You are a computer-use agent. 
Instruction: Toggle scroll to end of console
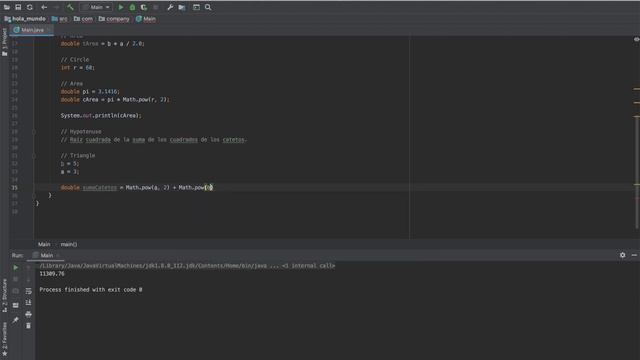coord(28,302)
